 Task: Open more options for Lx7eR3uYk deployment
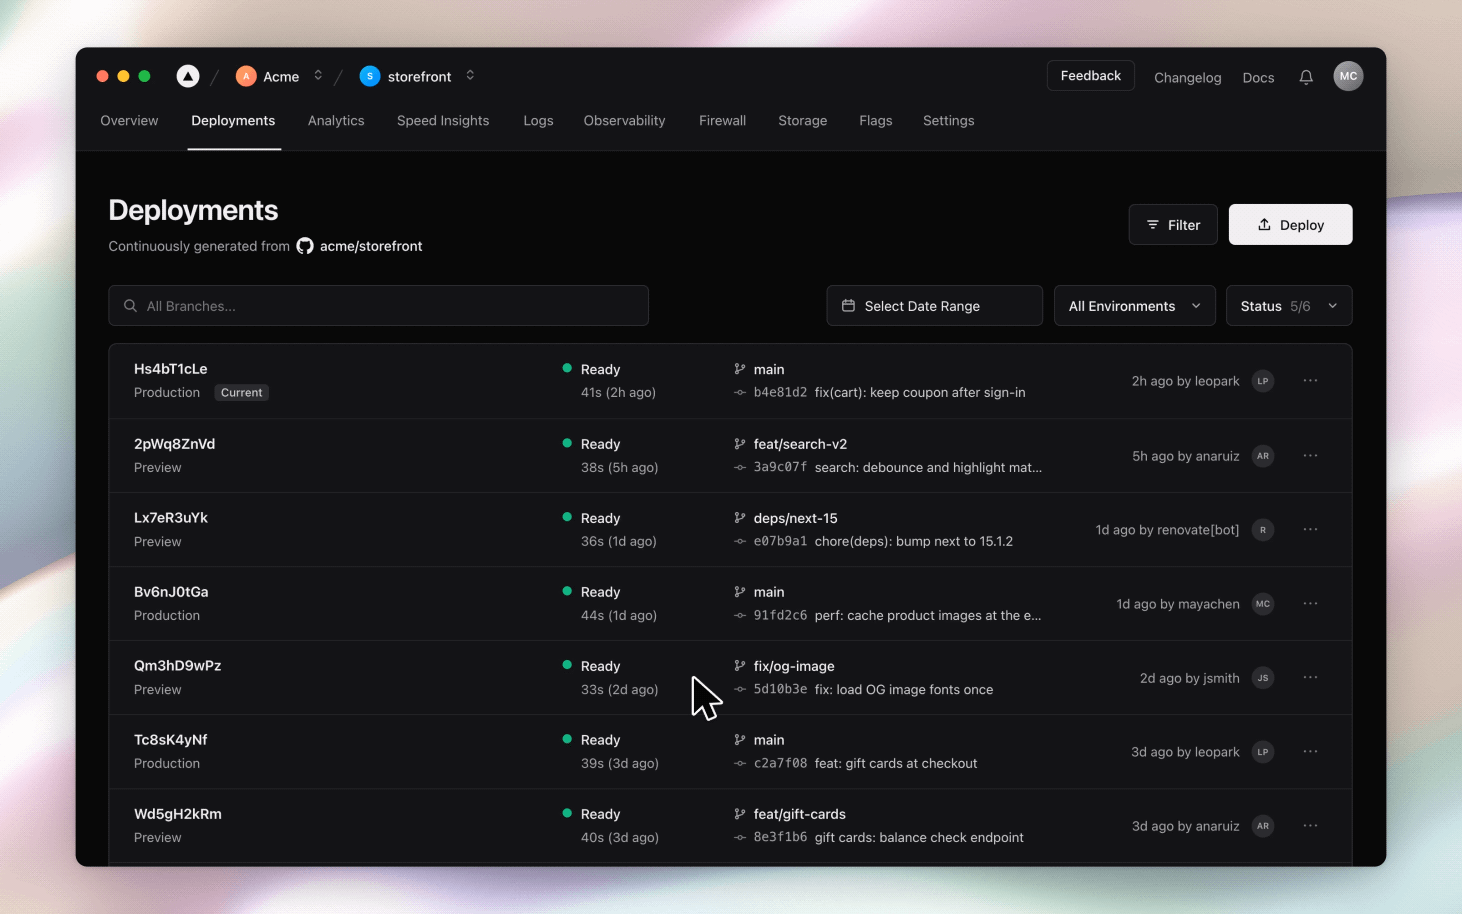click(1310, 530)
